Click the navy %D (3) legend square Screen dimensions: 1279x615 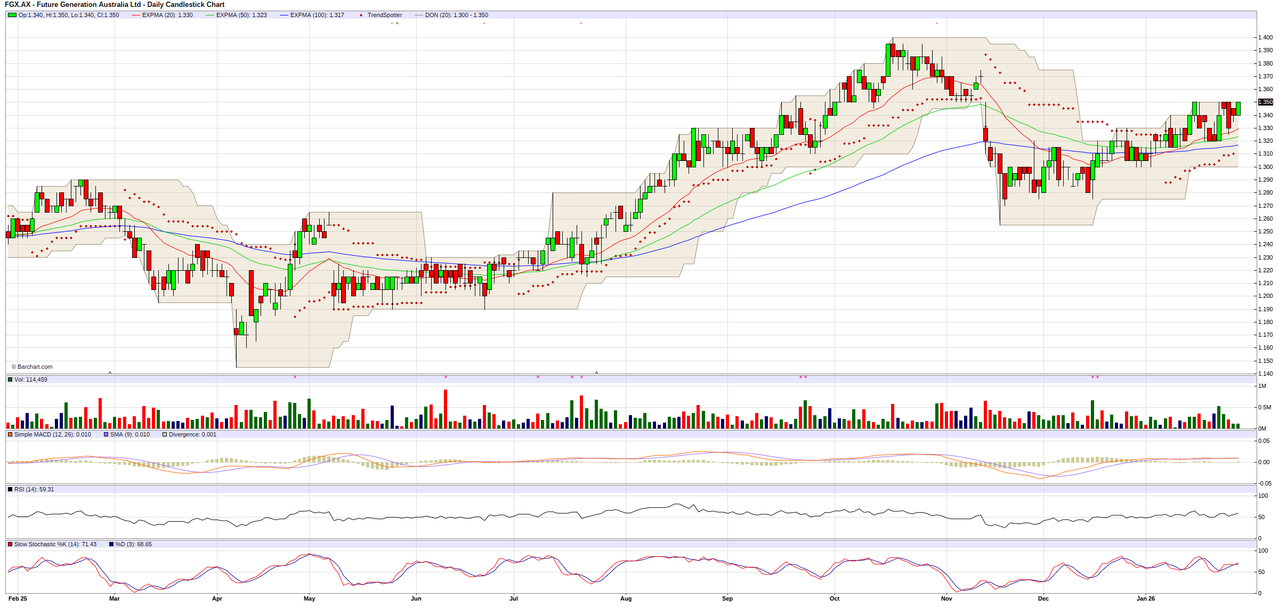110,545
